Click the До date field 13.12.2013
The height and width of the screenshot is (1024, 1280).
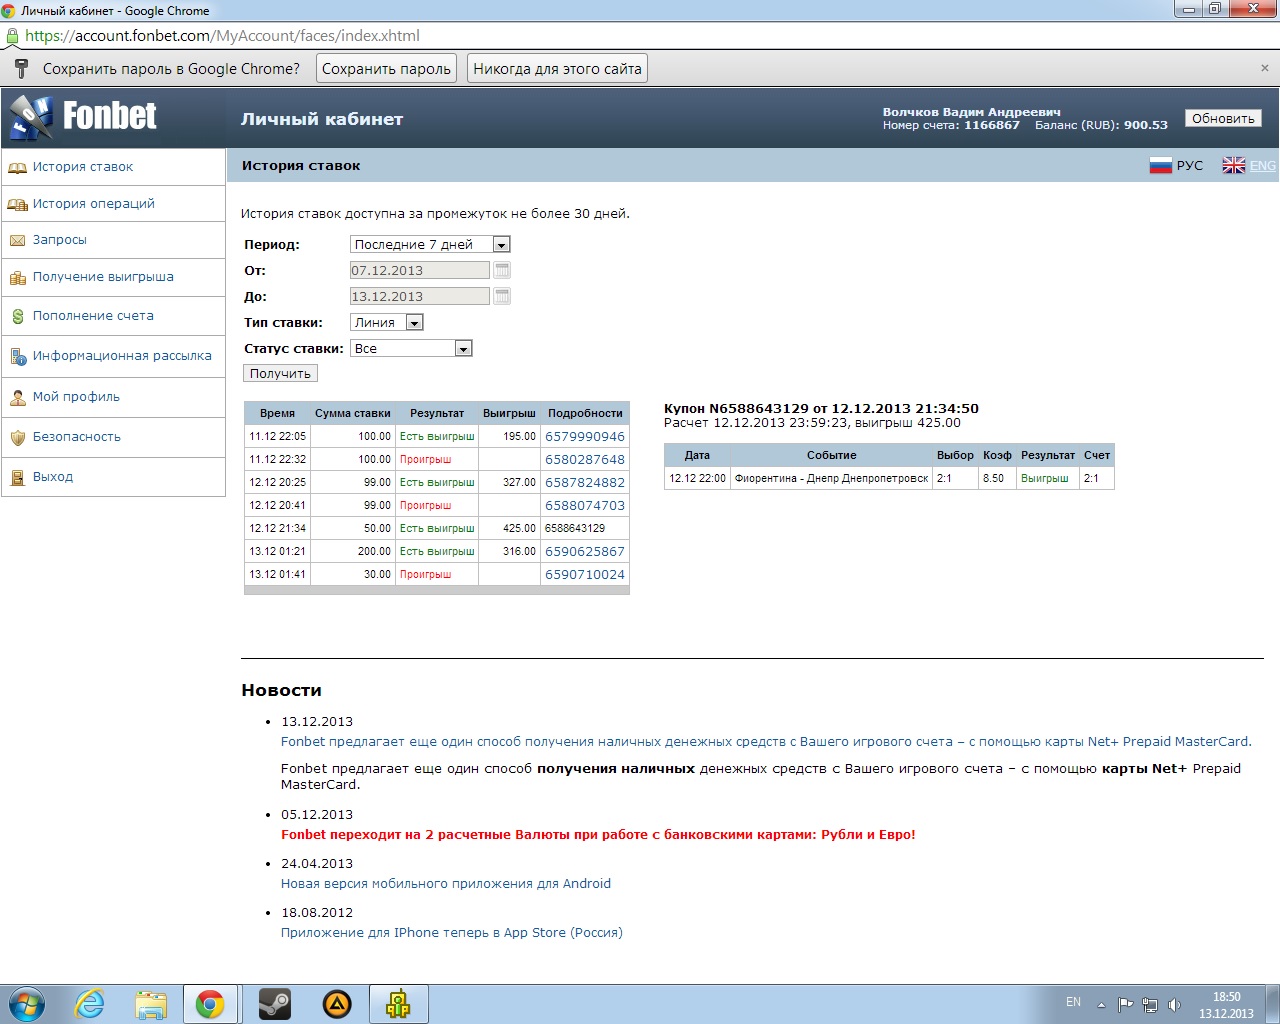pyautogui.click(x=420, y=296)
